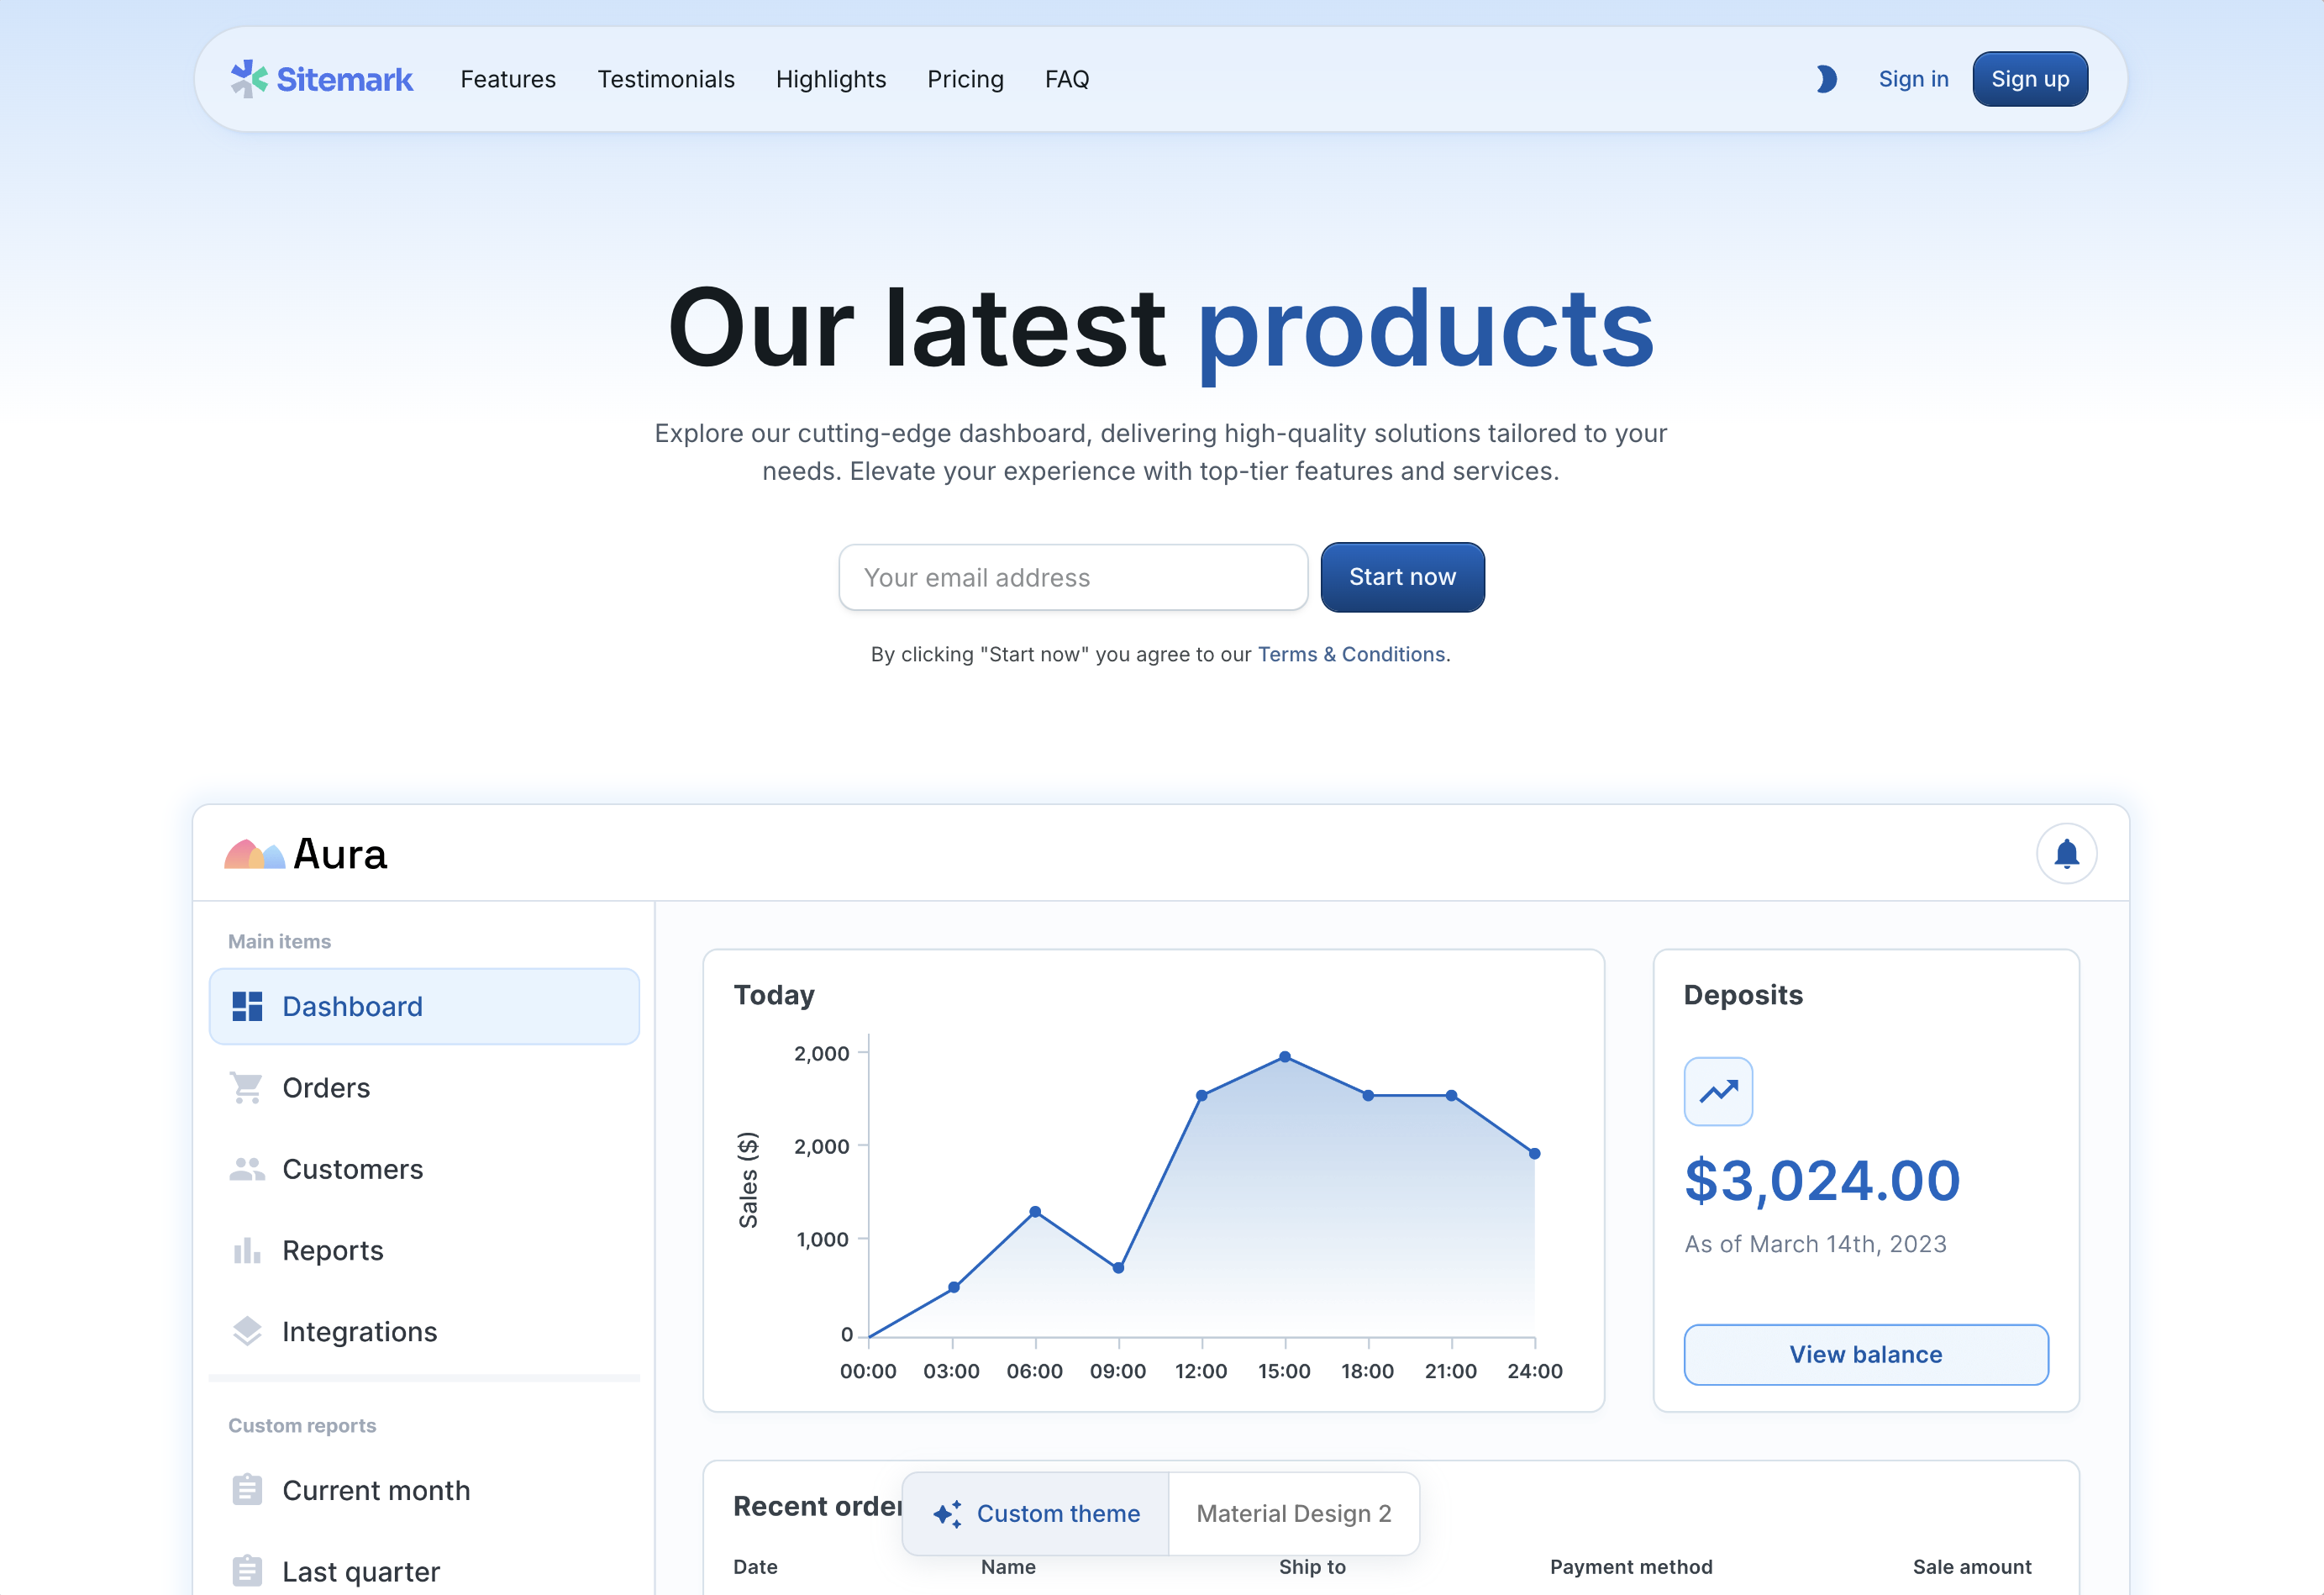Select the Custom theme toggle option
This screenshot has width=2324, height=1595.
coord(1036,1513)
